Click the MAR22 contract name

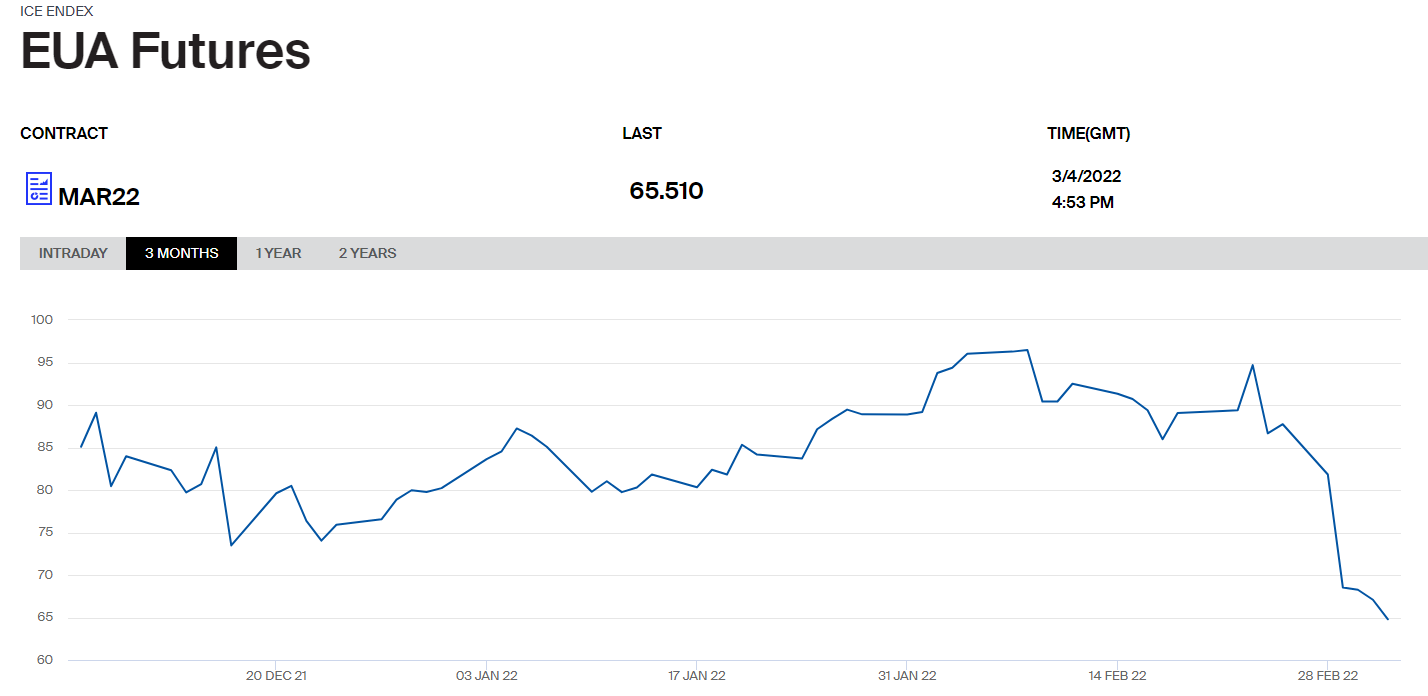(x=99, y=197)
